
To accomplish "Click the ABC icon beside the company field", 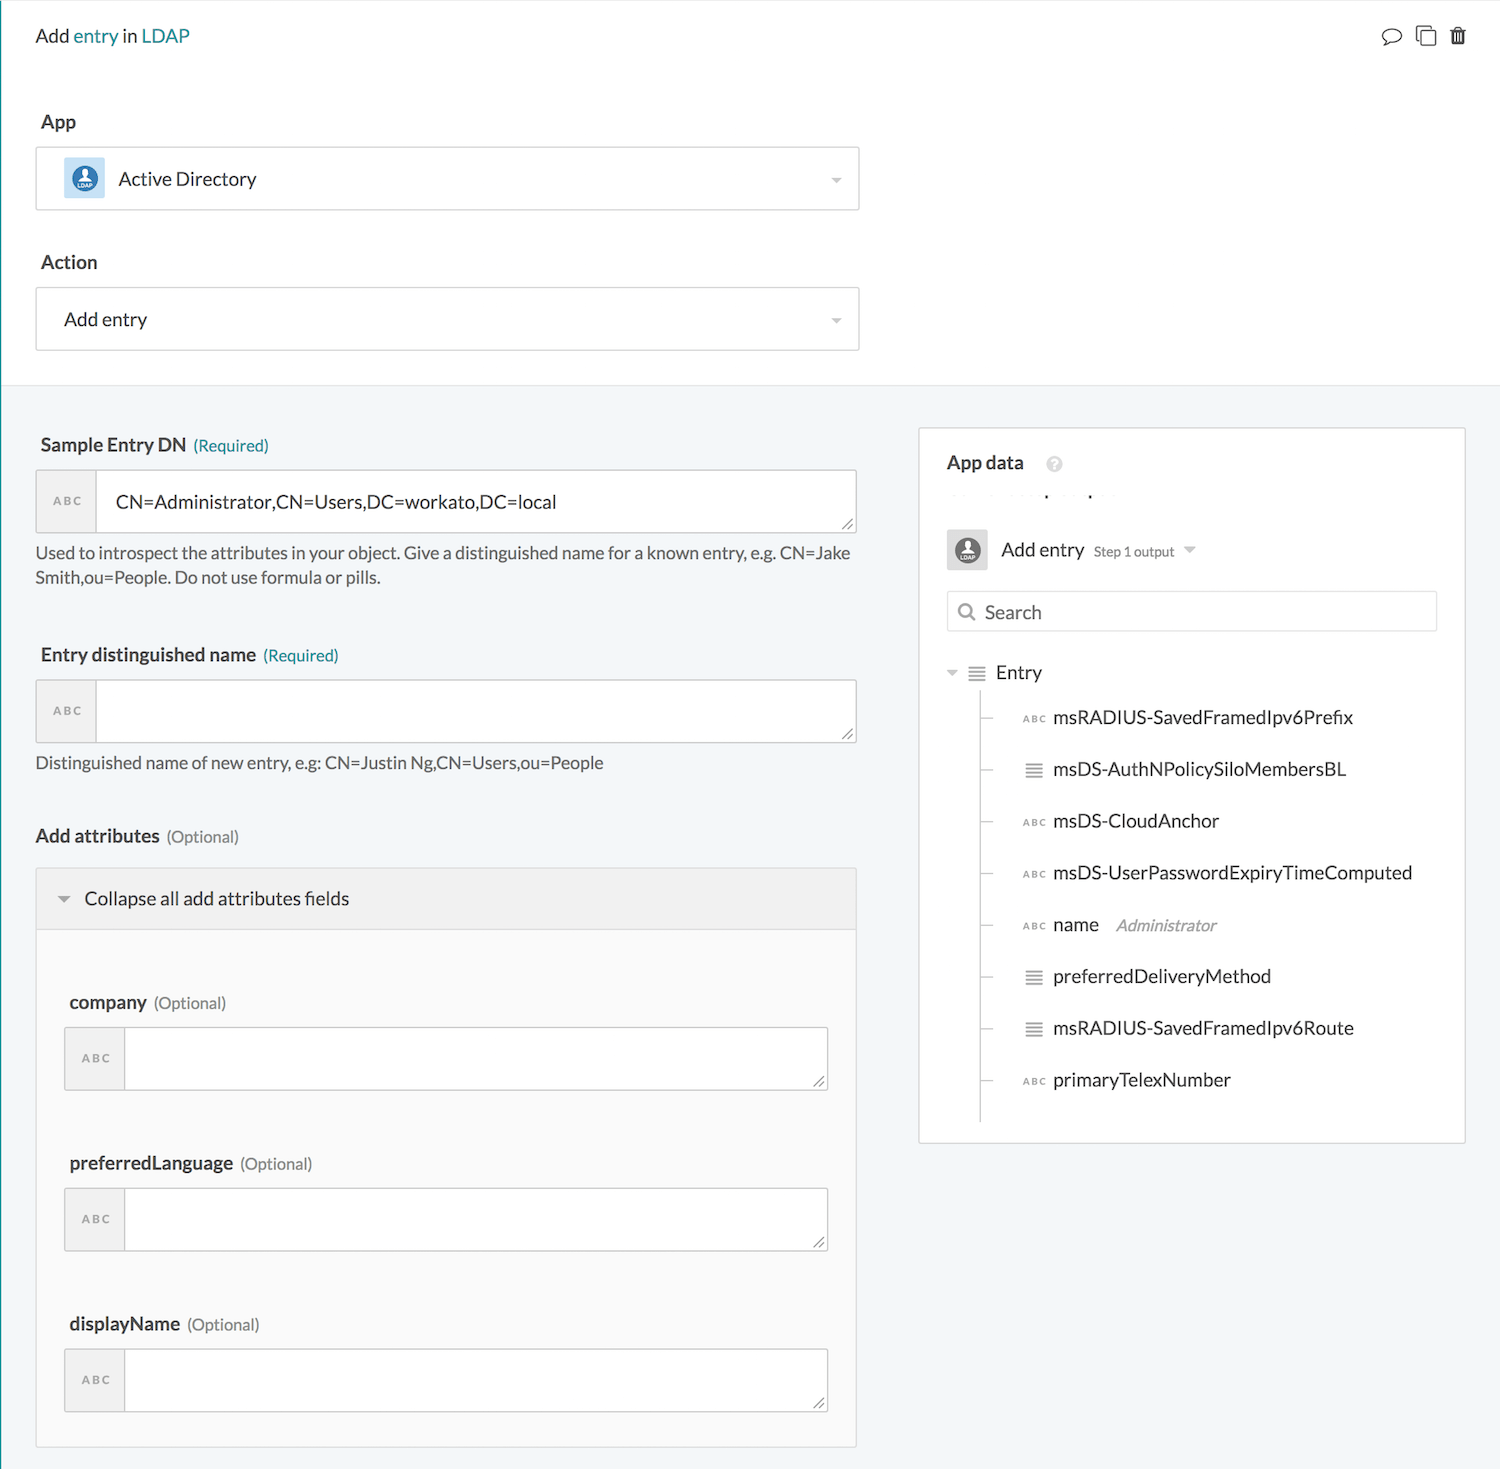I will point(94,1057).
